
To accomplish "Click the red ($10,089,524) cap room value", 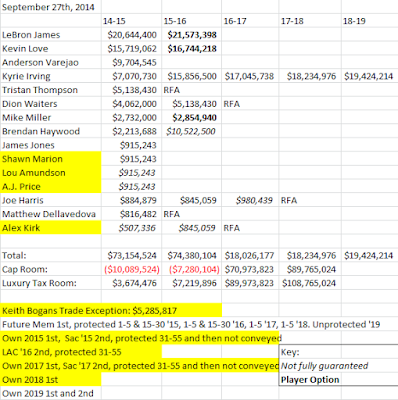I will pos(132,269).
